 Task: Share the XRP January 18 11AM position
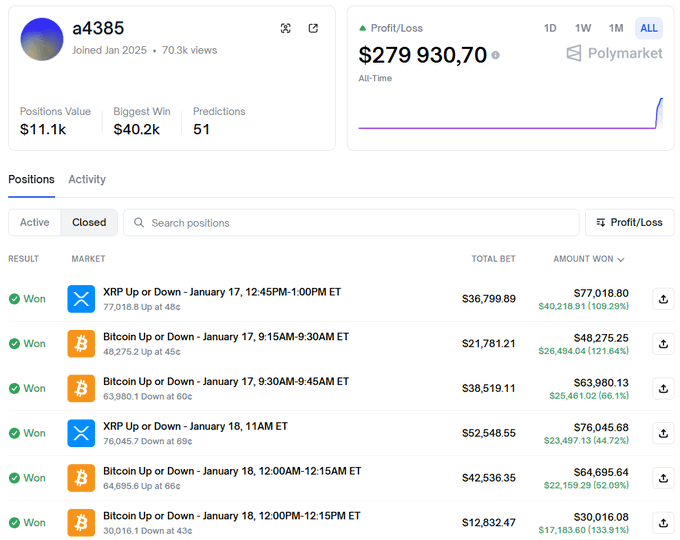tap(663, 433)
